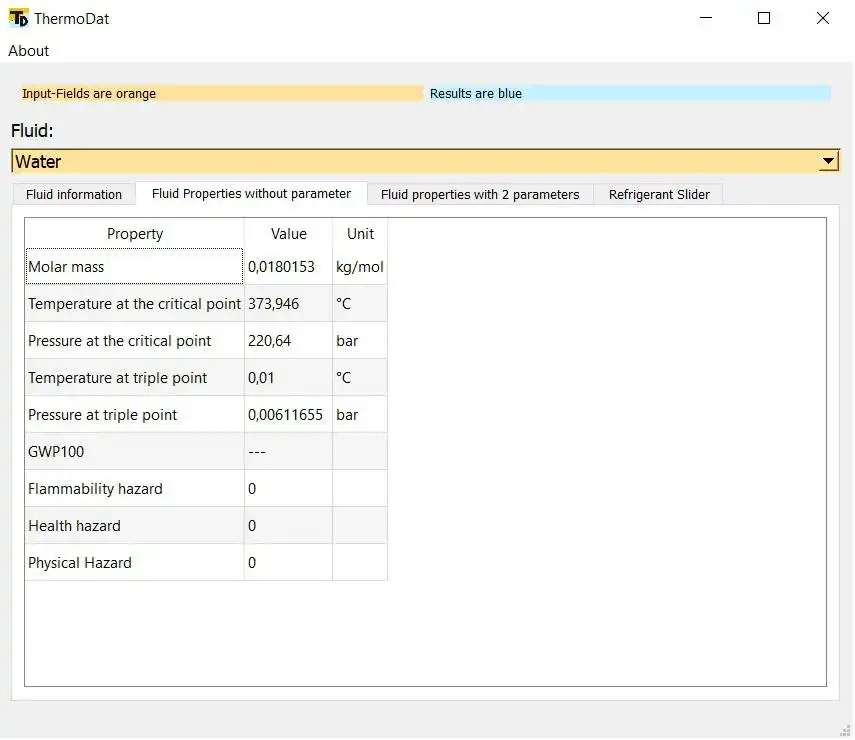Select the Molar mass table row
Image resolution: width=855 pixels, height=740 pixels.
point(135,266)
